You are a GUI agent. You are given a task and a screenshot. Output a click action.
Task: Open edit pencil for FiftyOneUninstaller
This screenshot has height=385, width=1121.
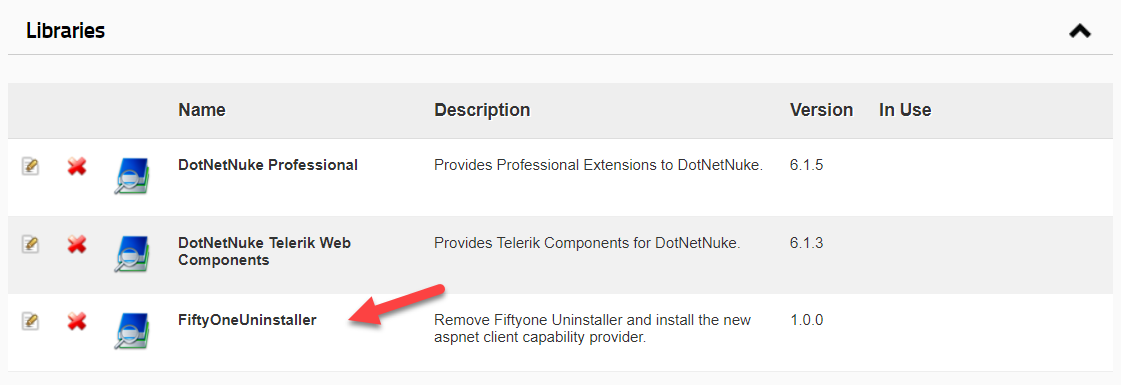coord(30,321)
